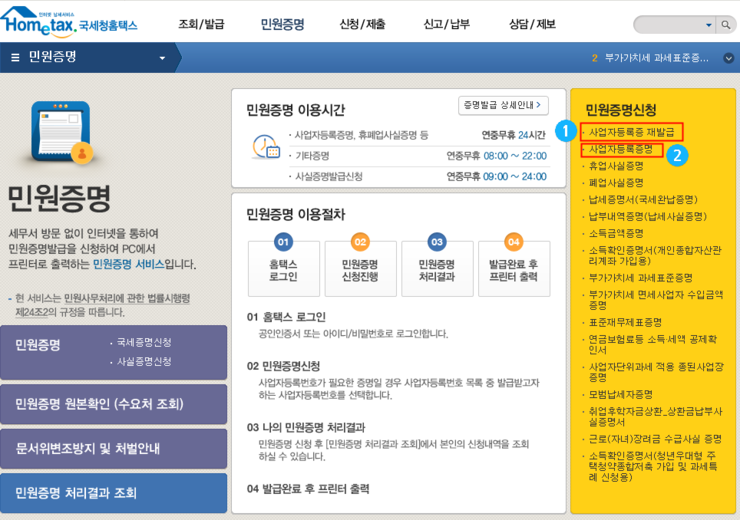Click the Hometax 국세청홈택스 logo
The image size is (740, 520).
click(69, 22)
